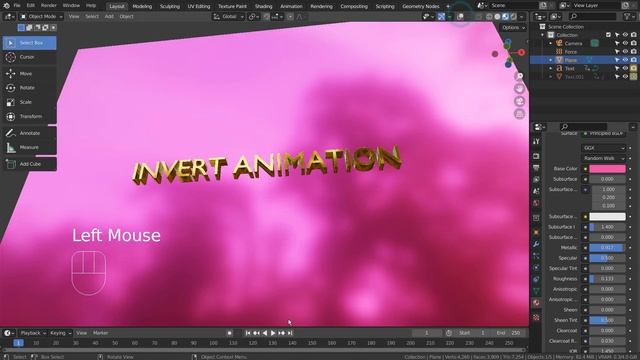Switch perspective/orthographic grid icon
The width and height of the screenshot is (640, 360).
tap(519, 114)
